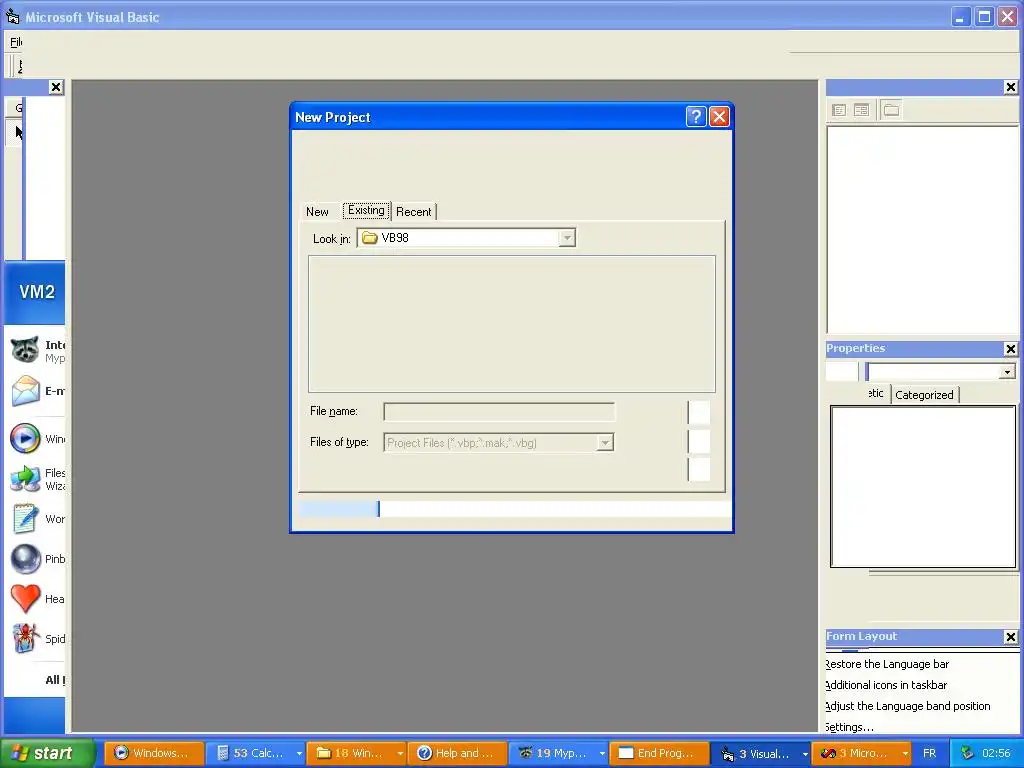Click the FR language indicator
The height and width of the screenshot is (768, 1024).
(929, 753)
